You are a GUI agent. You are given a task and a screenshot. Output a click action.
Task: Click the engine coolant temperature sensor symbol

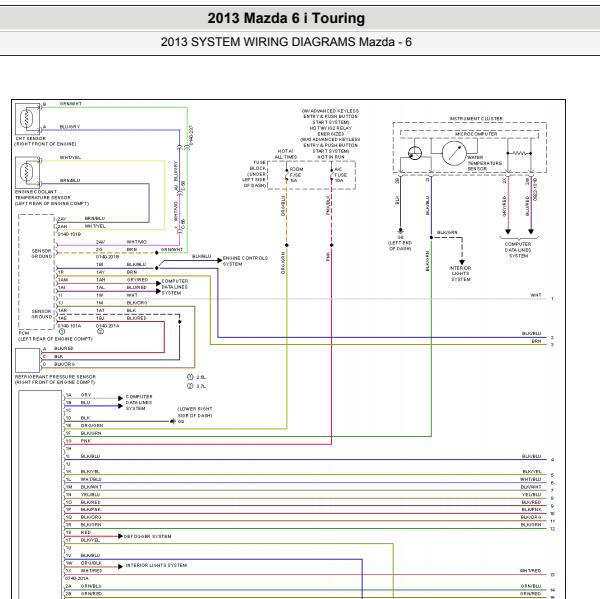pyautogui.click(x=28, y=172)
